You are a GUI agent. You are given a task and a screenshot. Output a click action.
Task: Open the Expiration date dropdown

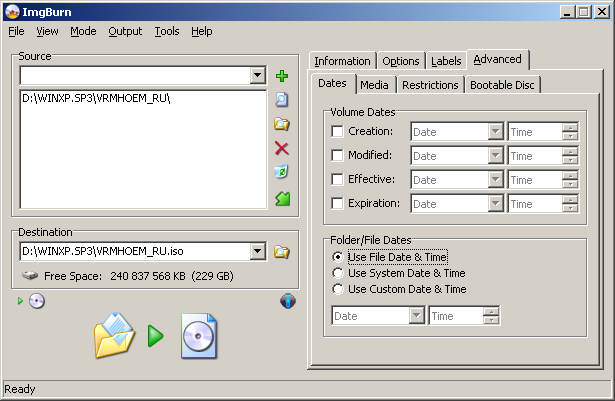coord(496,204)
